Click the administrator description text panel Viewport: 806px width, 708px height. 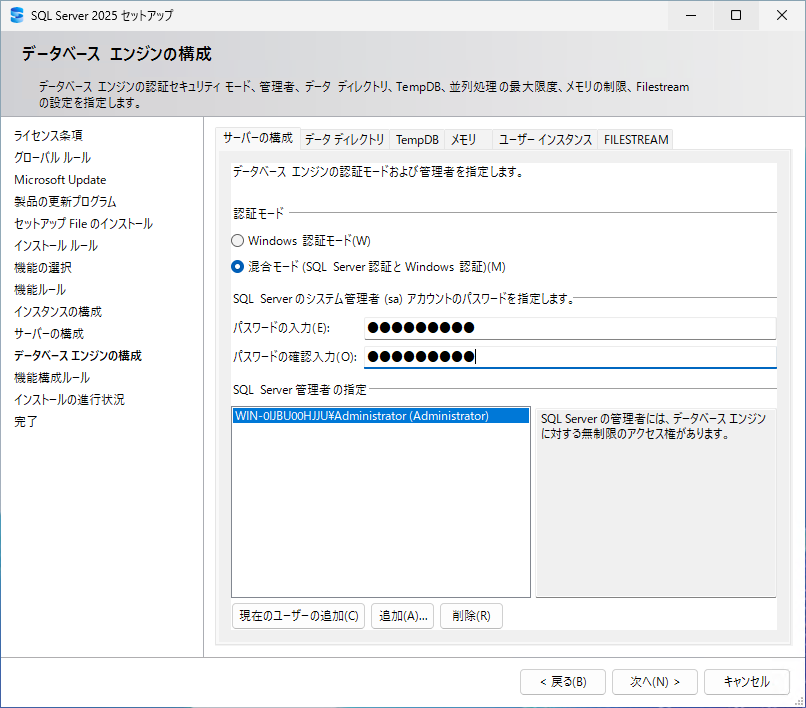[x=656, y=503]
